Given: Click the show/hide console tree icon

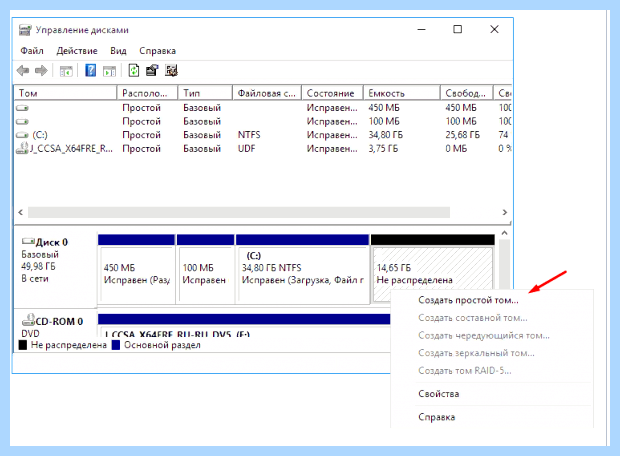Looking at the screenshot, I should click(x=66, y=71).
